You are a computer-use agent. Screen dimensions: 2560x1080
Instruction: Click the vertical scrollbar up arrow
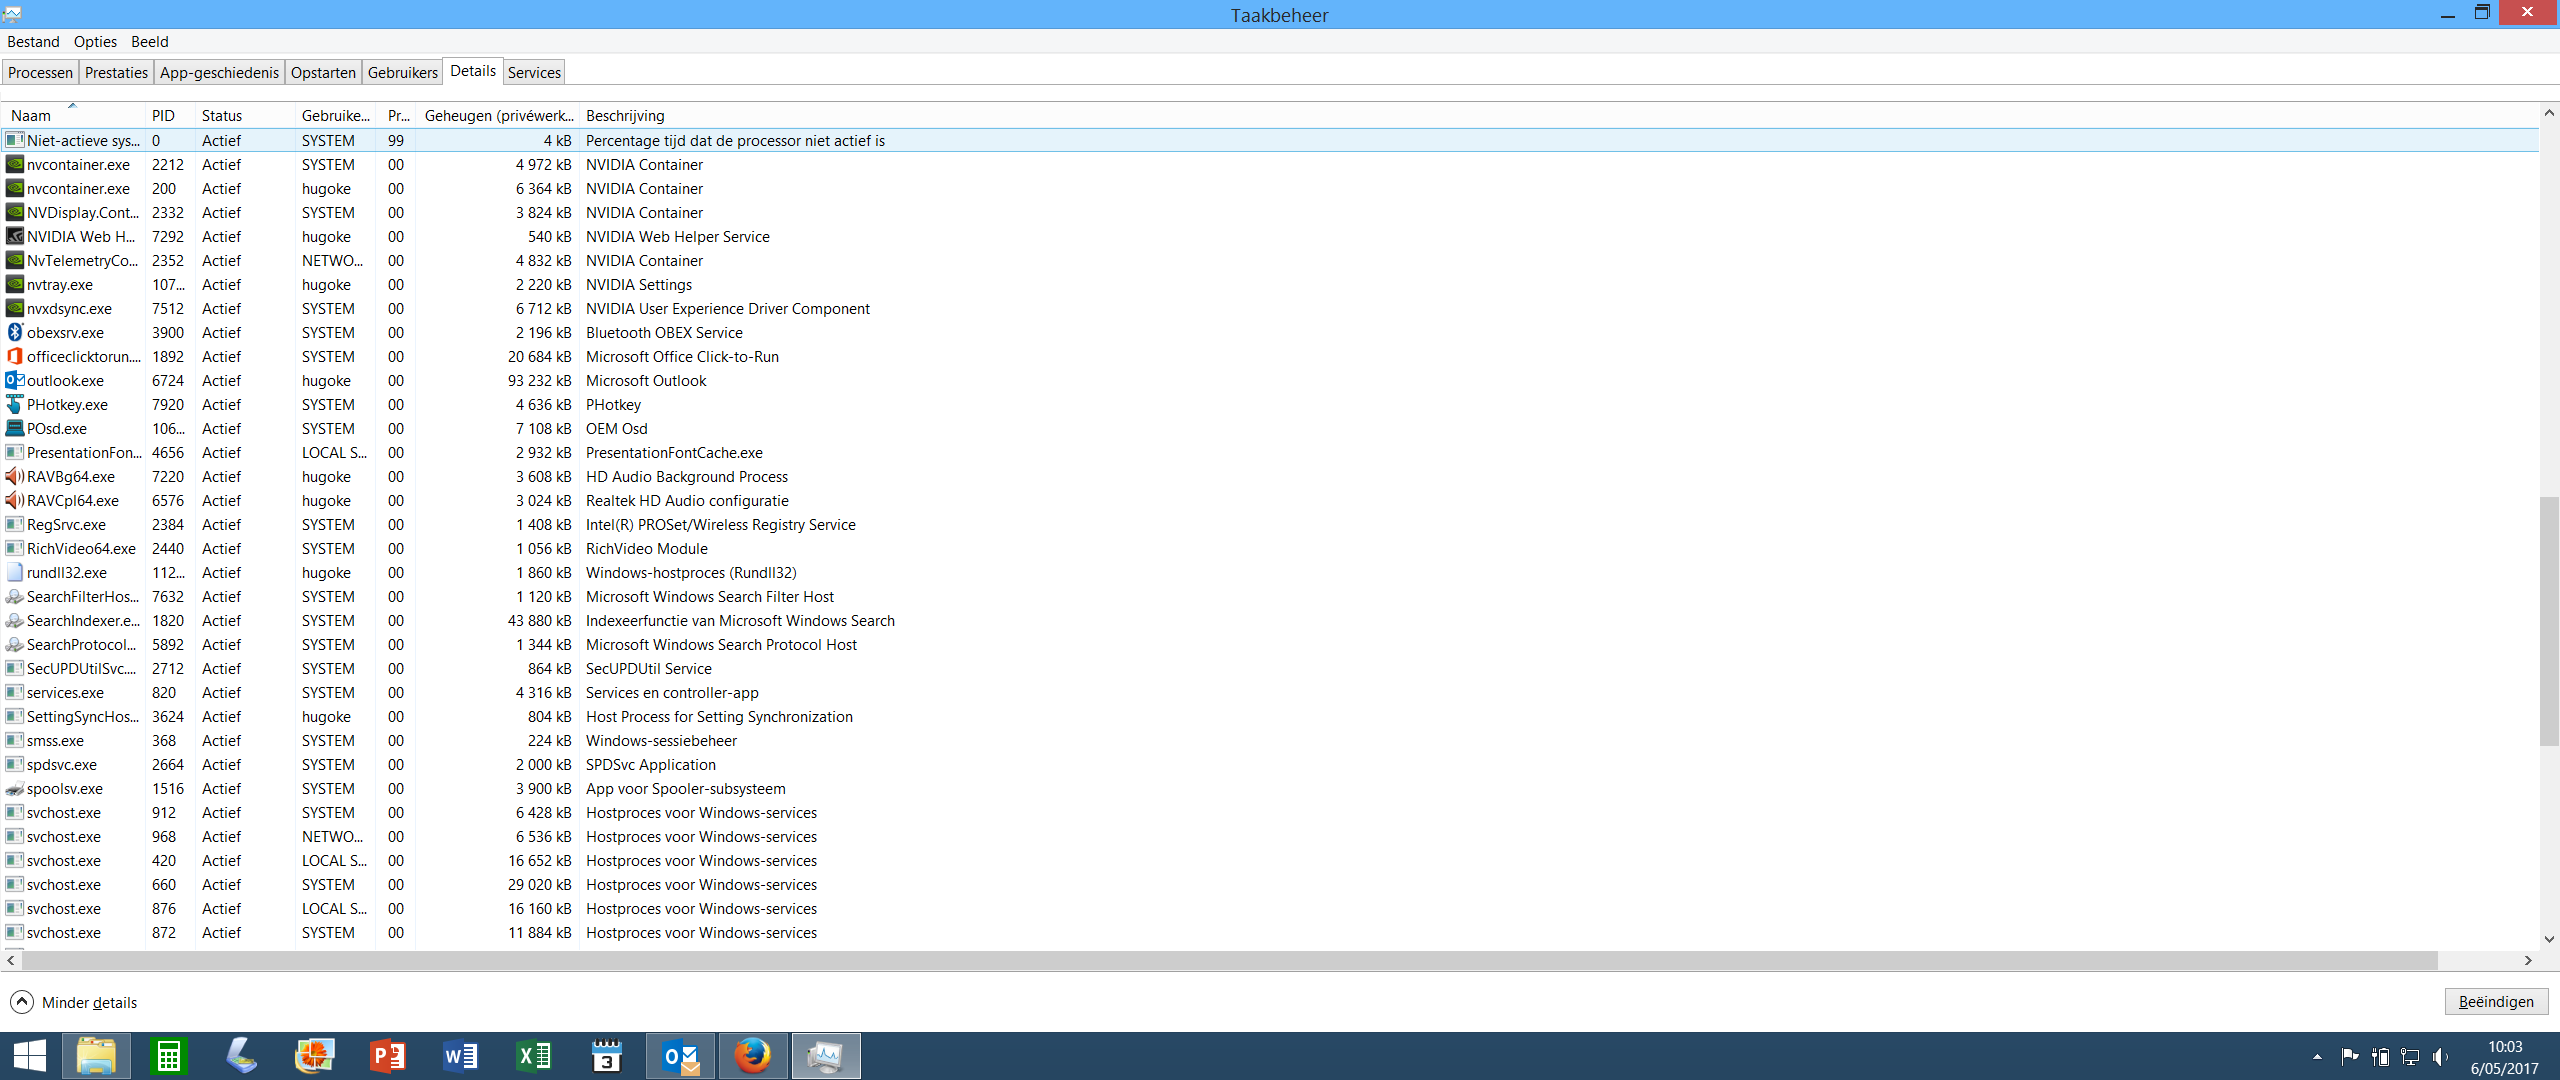tap(2549, 112)
